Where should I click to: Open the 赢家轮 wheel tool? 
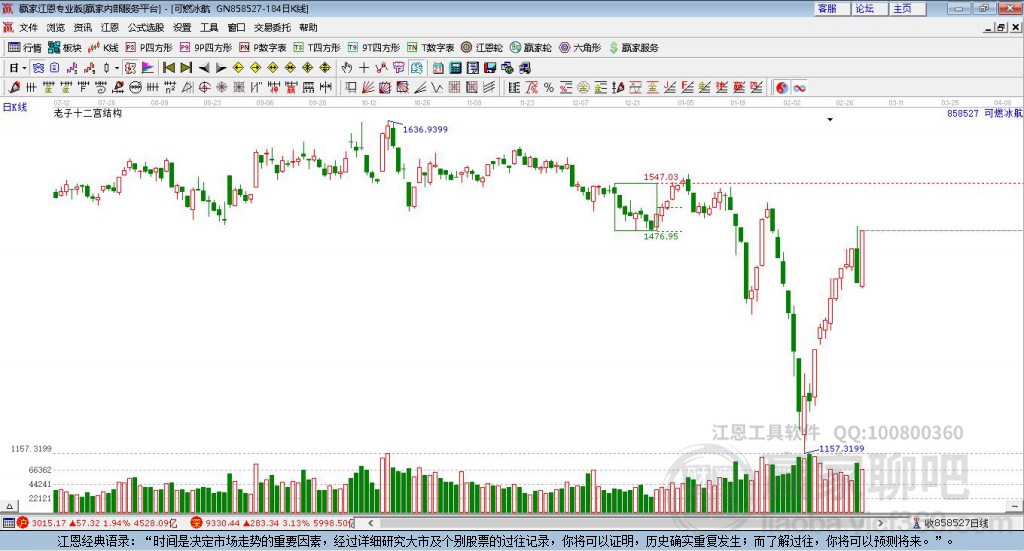pos(531,48)
